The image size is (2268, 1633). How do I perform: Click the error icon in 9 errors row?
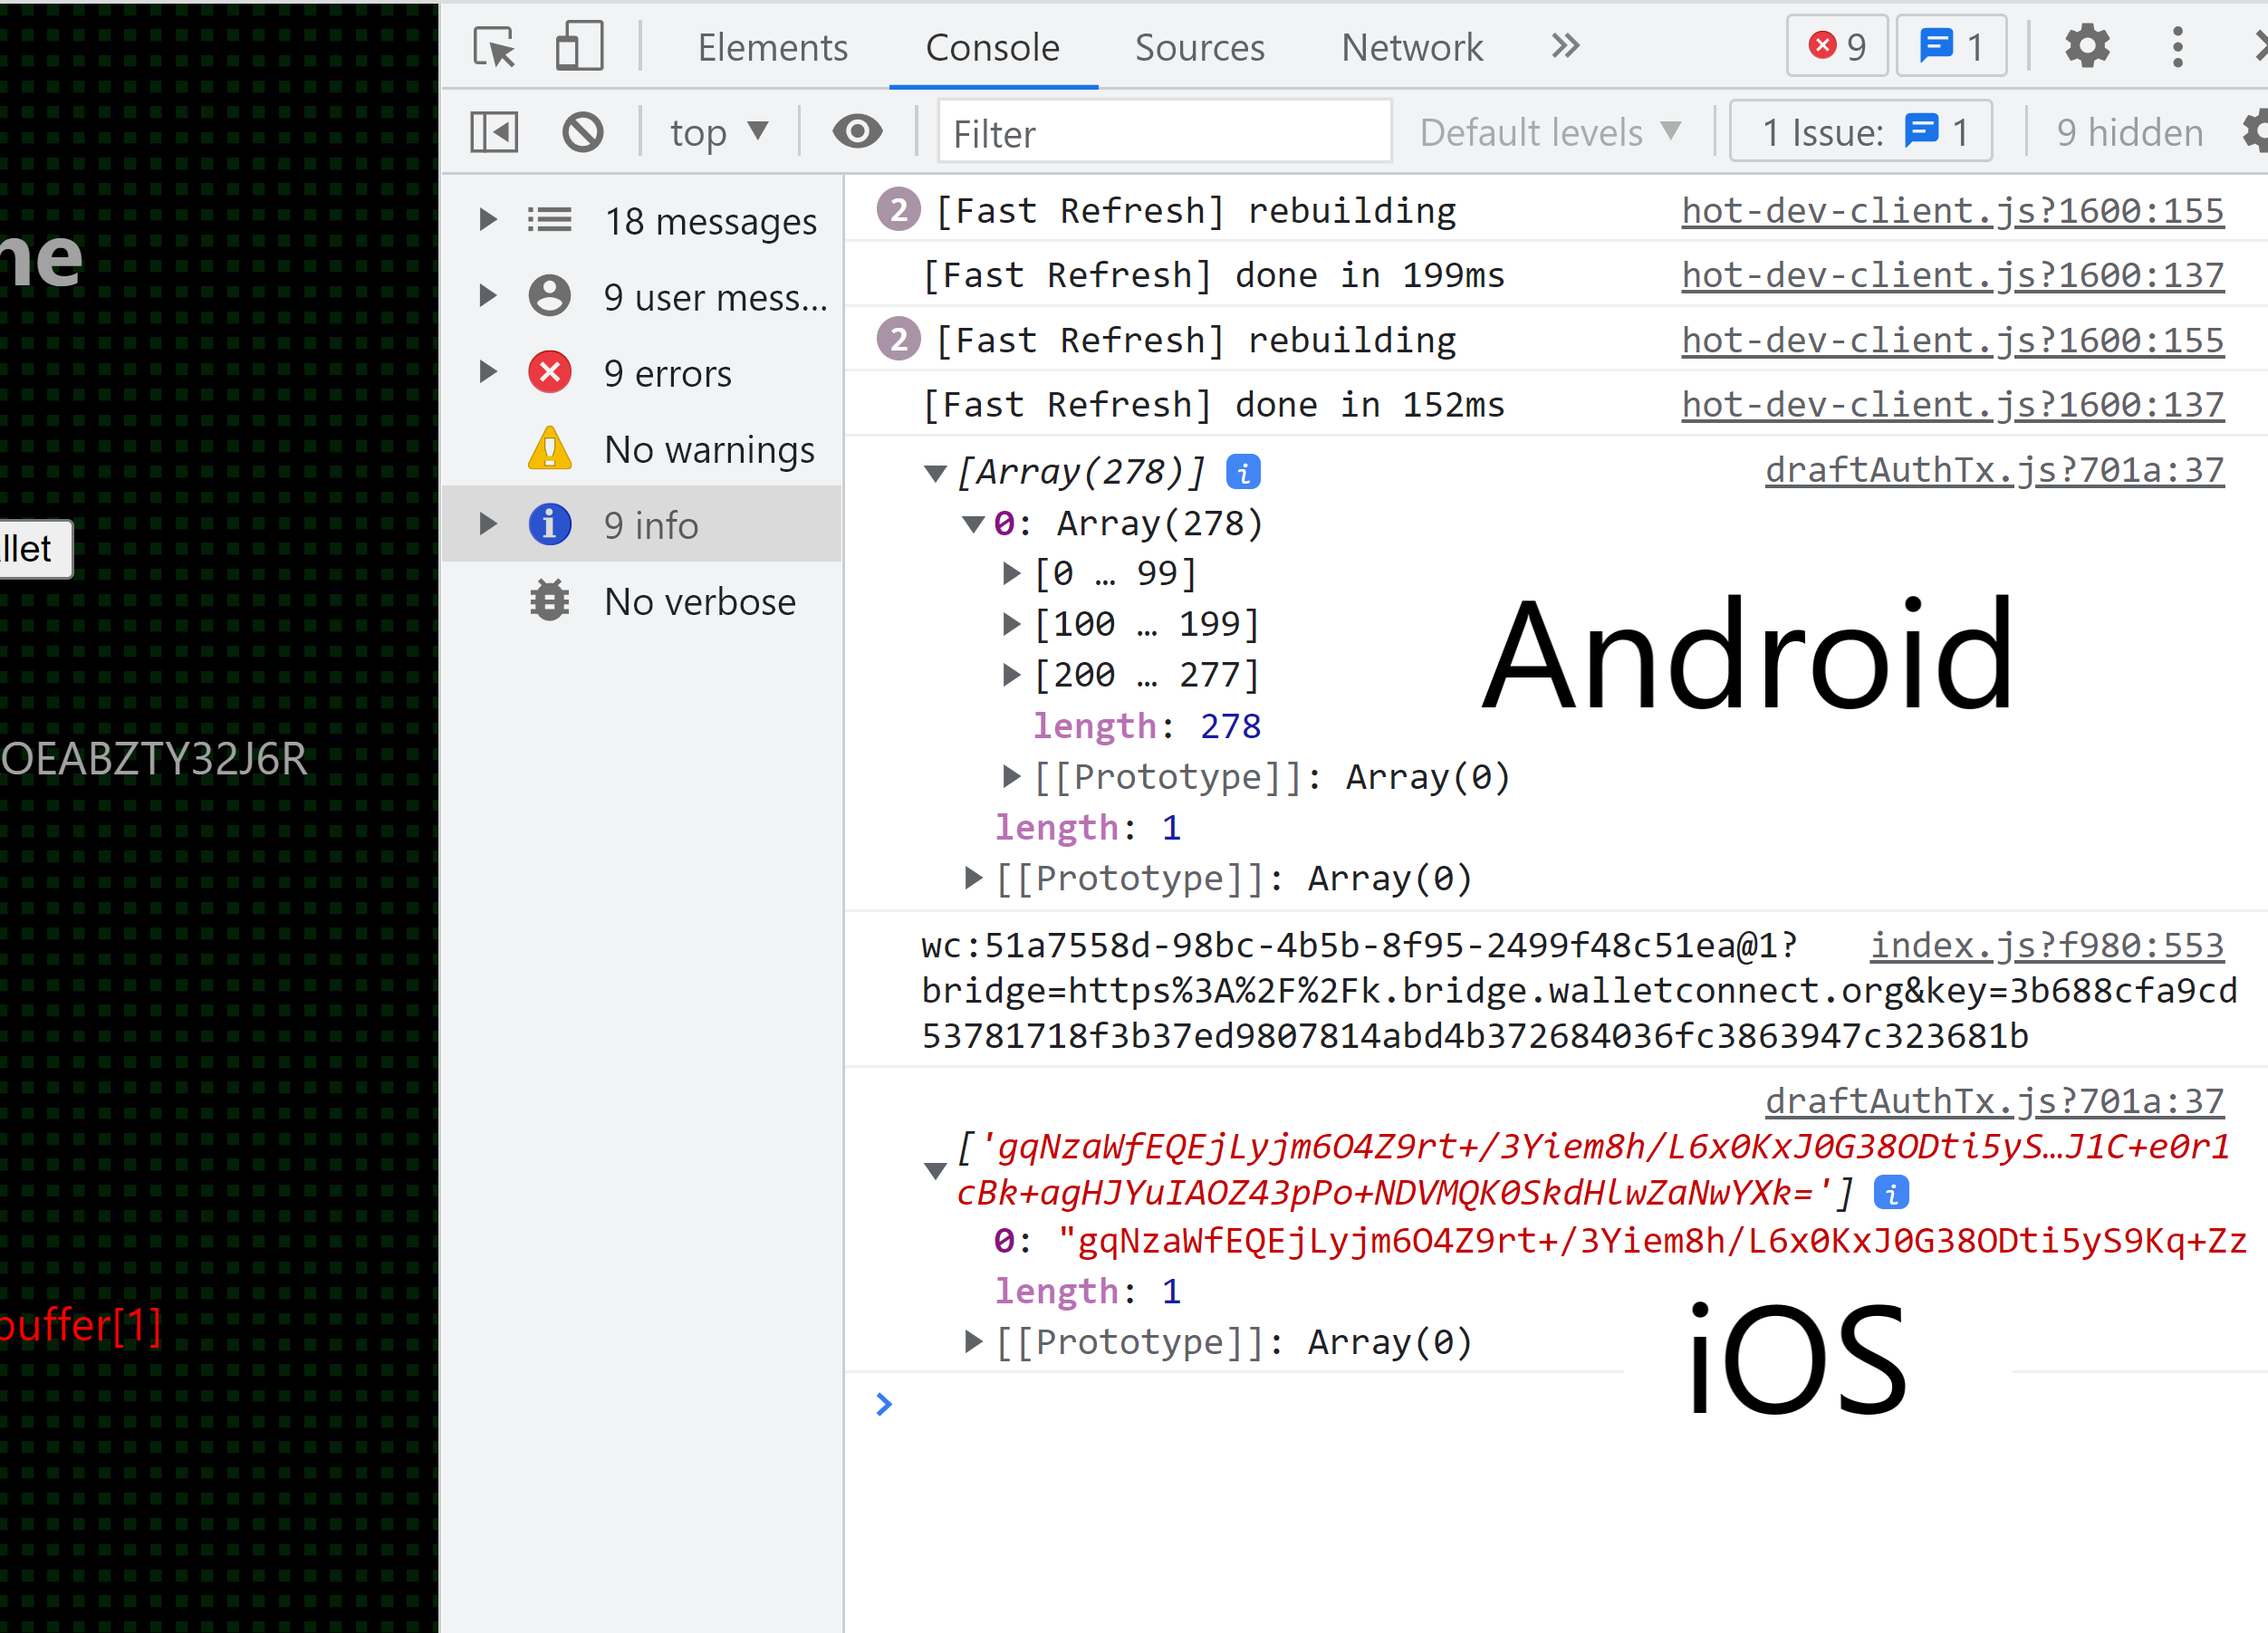point(549,372)
